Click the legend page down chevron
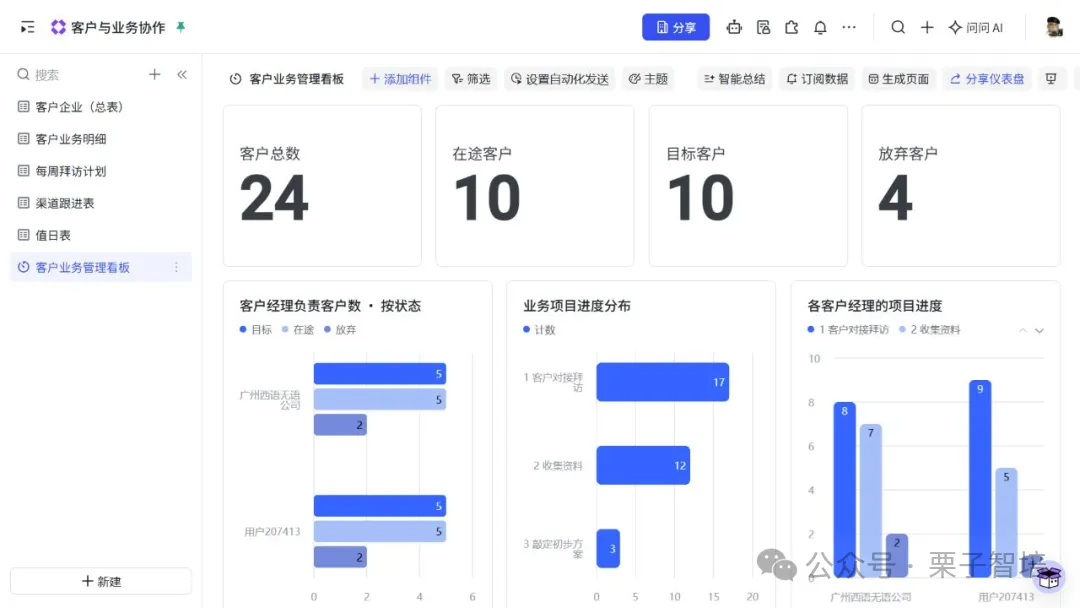1080x608 pixels. [1039, 331]
